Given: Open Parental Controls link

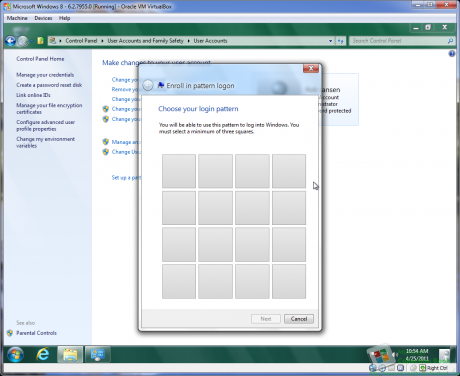Looking at the screenshot, I should (36, 333).
